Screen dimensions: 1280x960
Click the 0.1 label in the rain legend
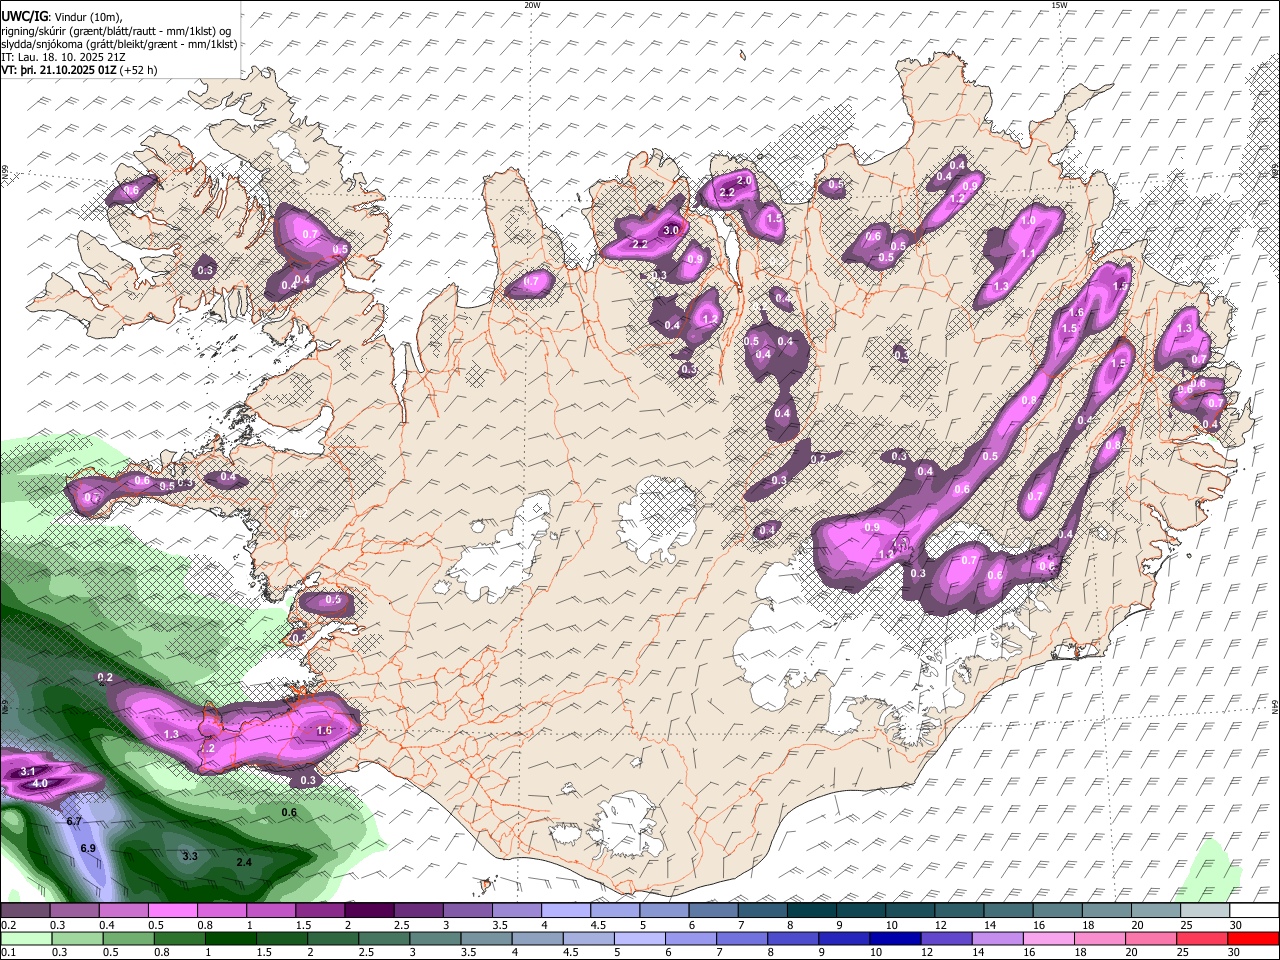8,953
